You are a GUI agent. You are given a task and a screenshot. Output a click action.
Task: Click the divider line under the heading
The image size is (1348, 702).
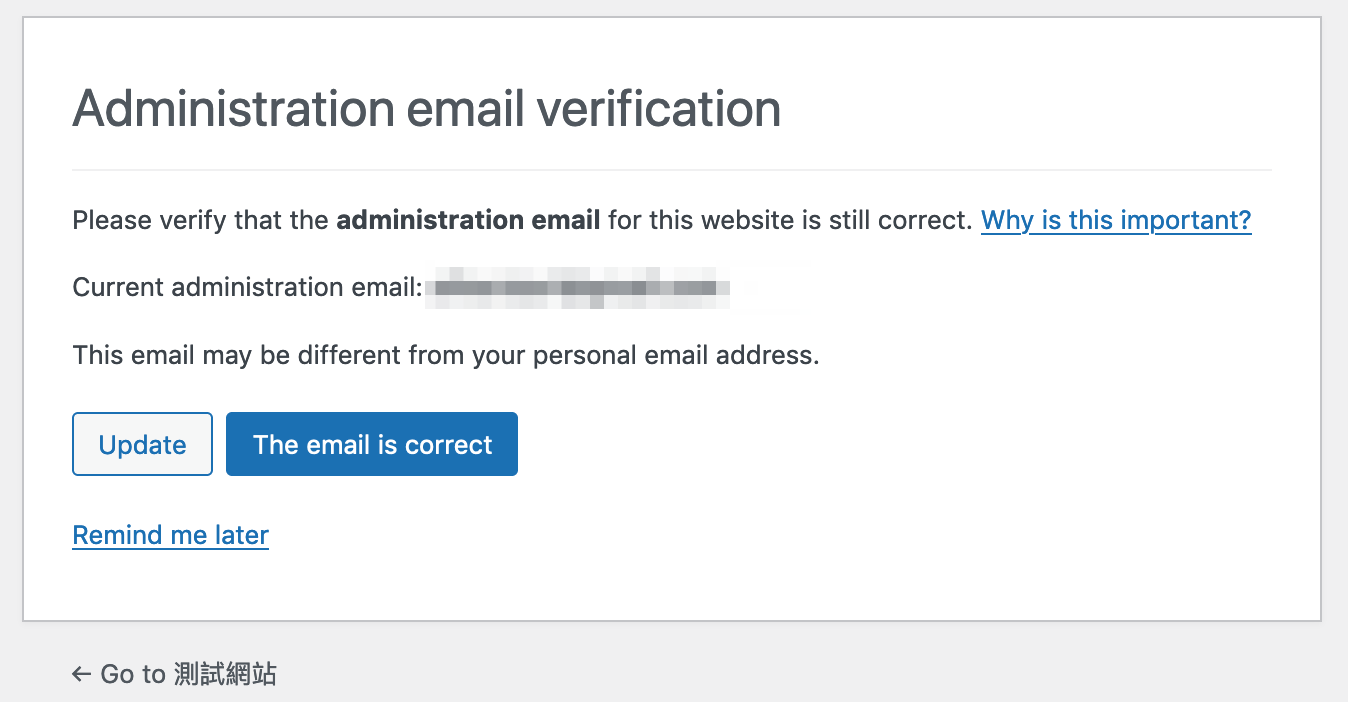click(x=672, y=170)
